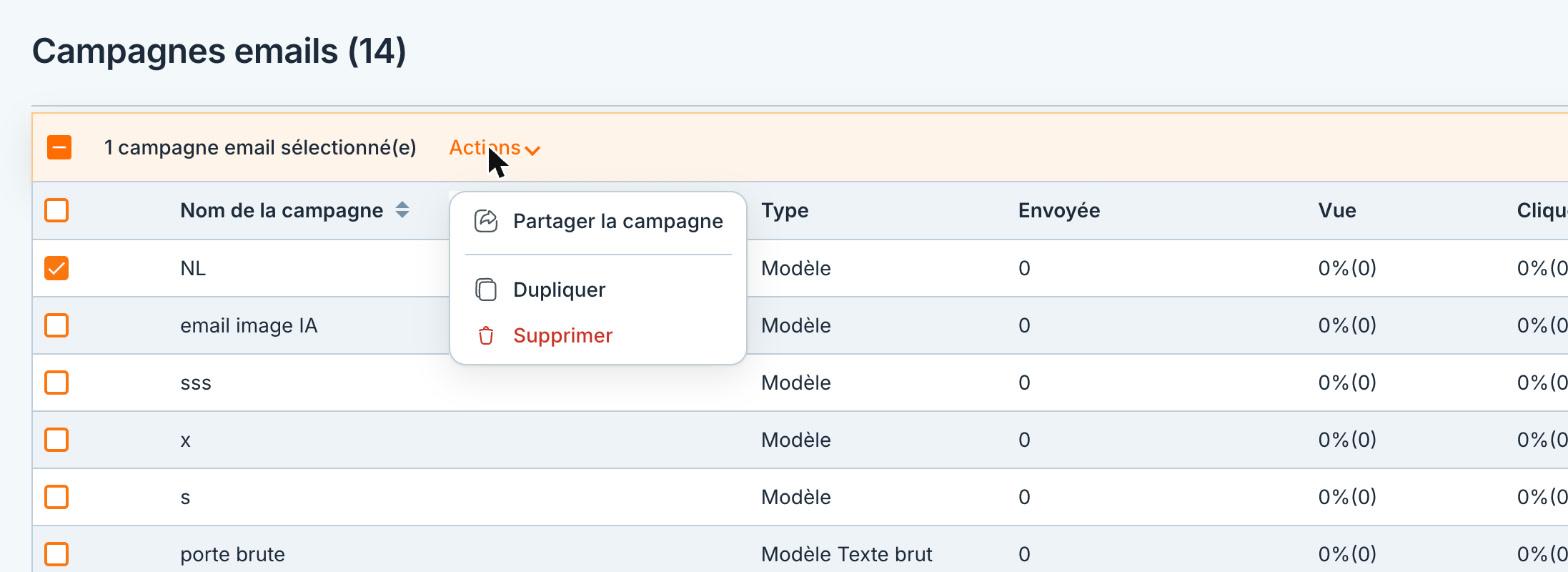Image resolution: width=1568 pixels, height=572 pixels.
Task: Click the Modèle type cell in NL row
Action: tap(796, 268)
